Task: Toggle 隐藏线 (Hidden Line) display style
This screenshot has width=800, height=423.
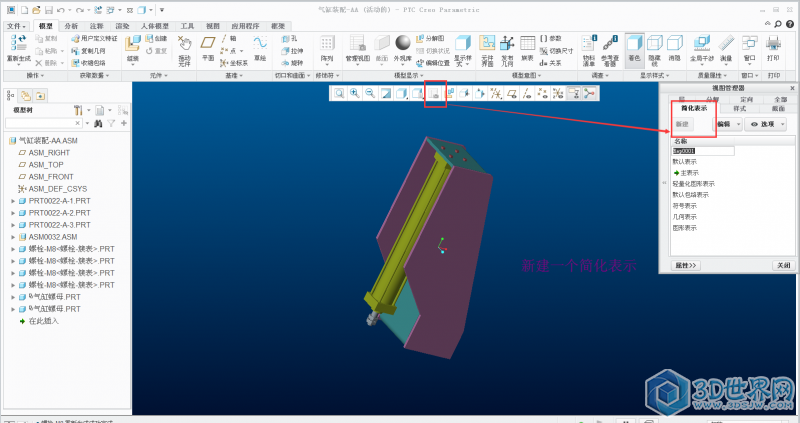Action: coord(655,46)
